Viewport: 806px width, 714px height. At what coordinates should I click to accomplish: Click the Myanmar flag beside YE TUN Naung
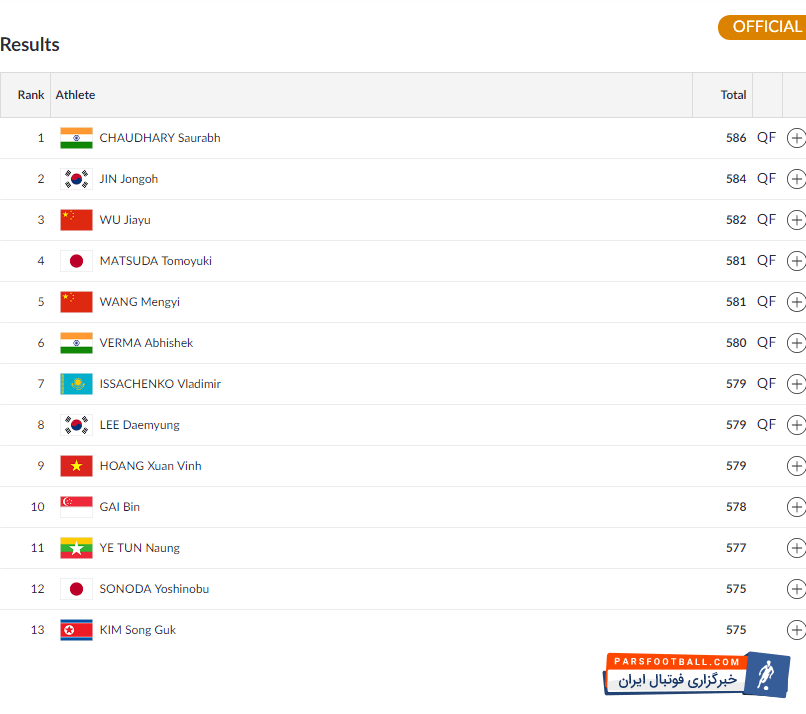[x=76, y=548]
